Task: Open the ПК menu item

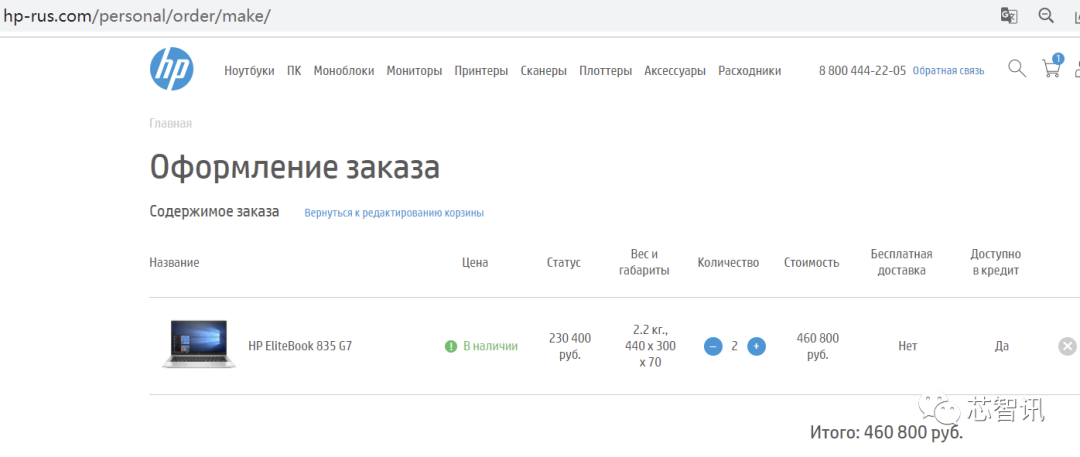Action: (294, 70)
